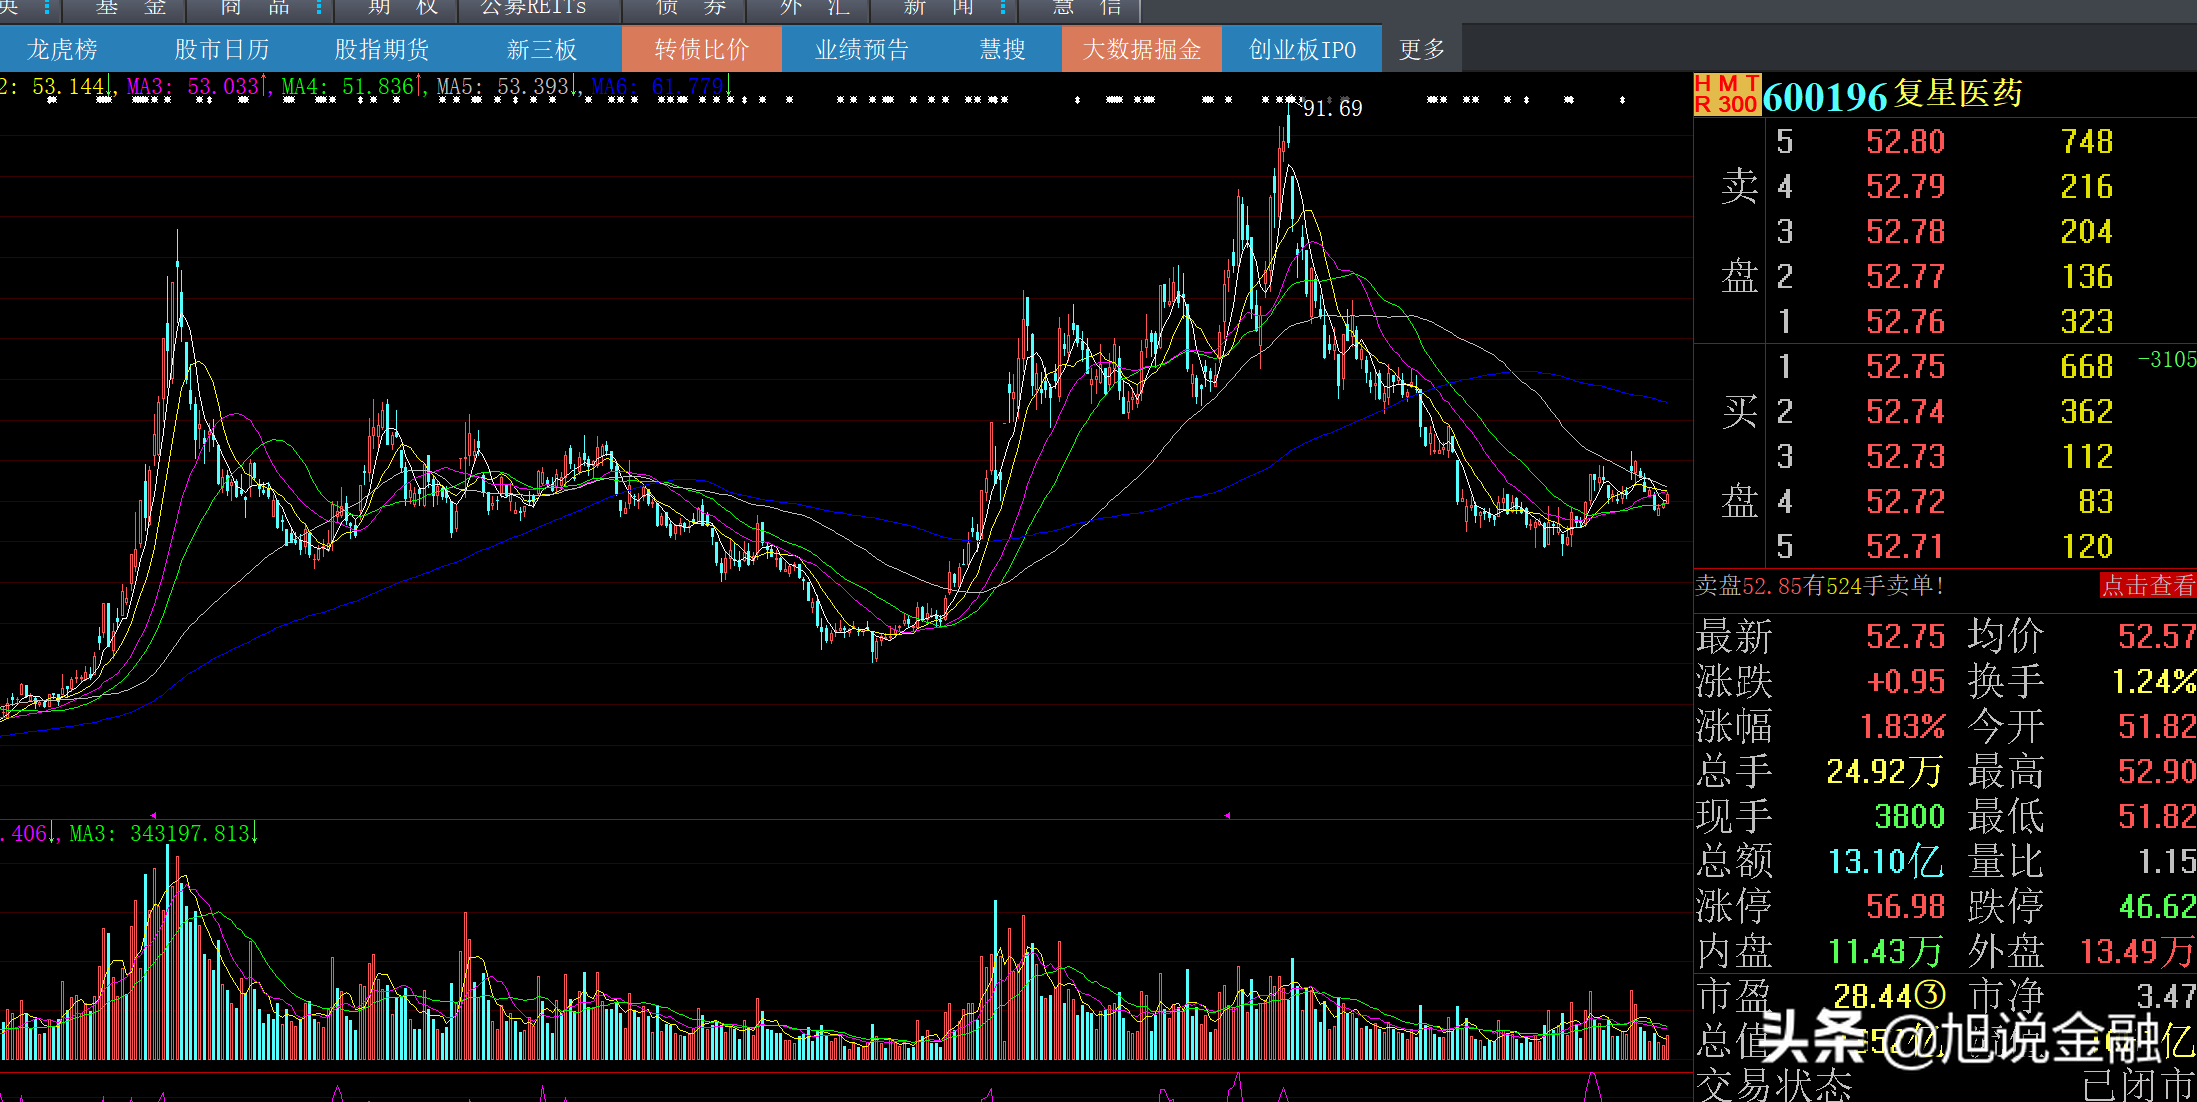The width and height of the screenshot is (2197, 1102).
Task: Click the 换手 rate 1.24%
Action: coord(2154,682)
